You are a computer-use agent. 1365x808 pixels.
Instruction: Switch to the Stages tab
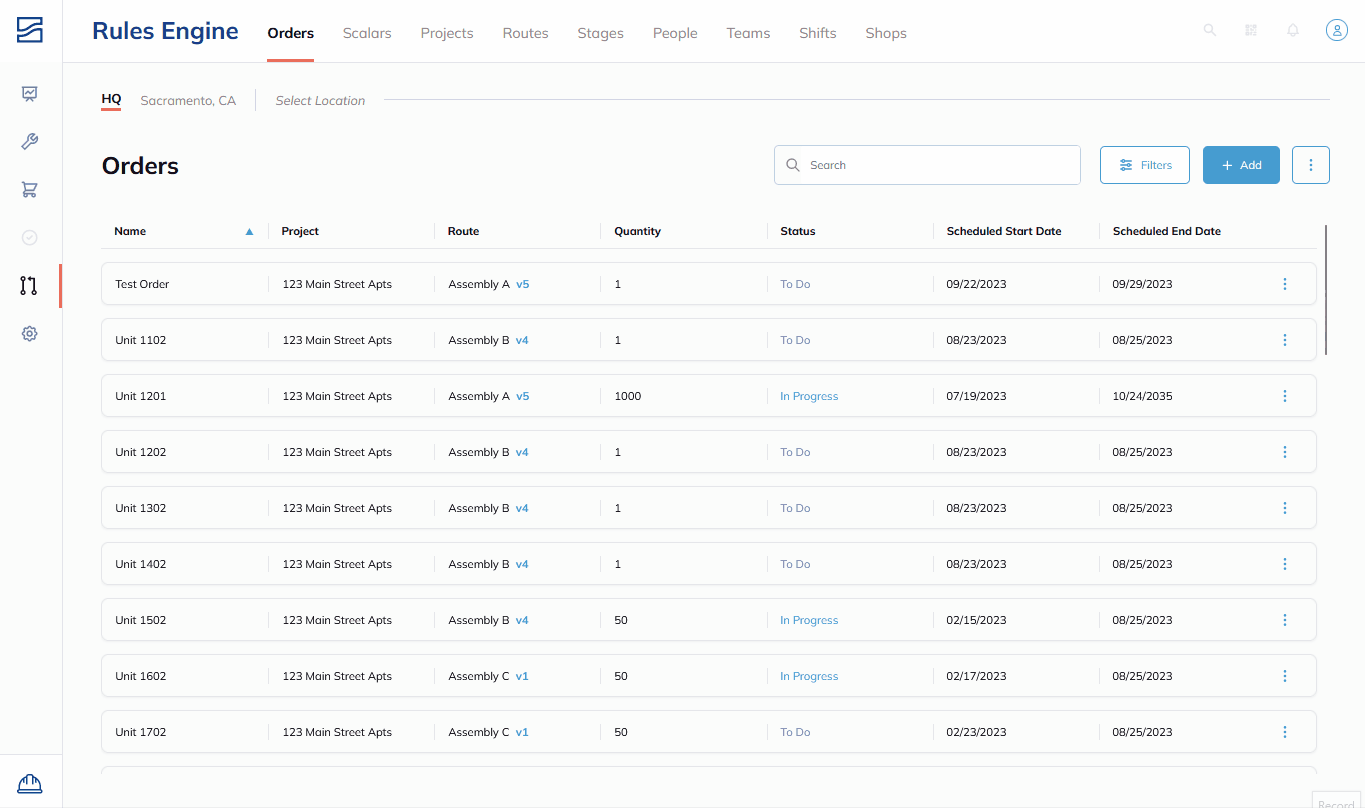[x=600, y=33]
